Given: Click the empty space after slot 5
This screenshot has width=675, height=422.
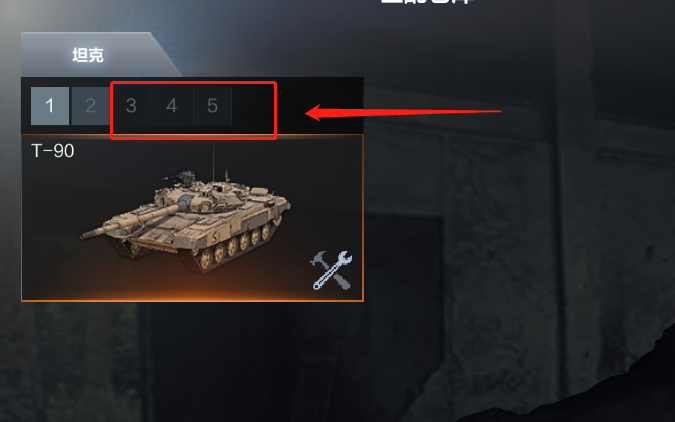Looking at the screenshot, I should (x=253, y=106).
